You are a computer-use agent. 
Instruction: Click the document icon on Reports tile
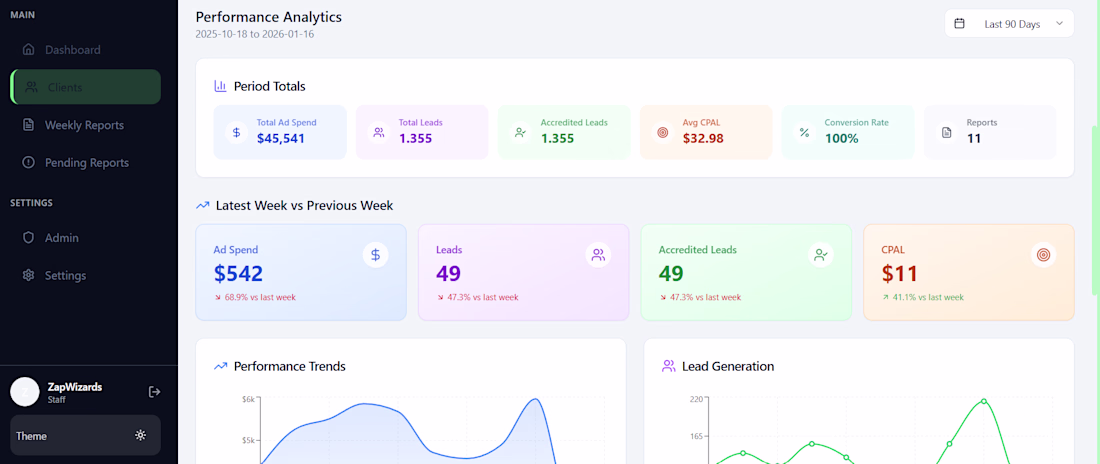(x=946, y=132)
